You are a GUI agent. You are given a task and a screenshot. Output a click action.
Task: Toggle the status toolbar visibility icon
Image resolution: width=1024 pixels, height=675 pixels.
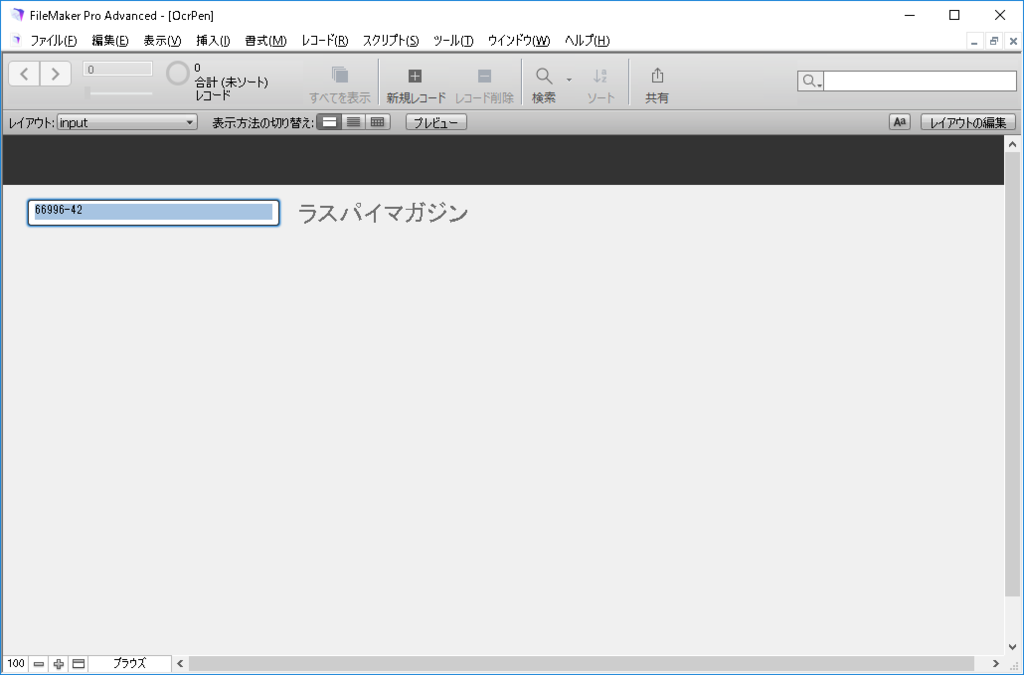tap(78, 664)
